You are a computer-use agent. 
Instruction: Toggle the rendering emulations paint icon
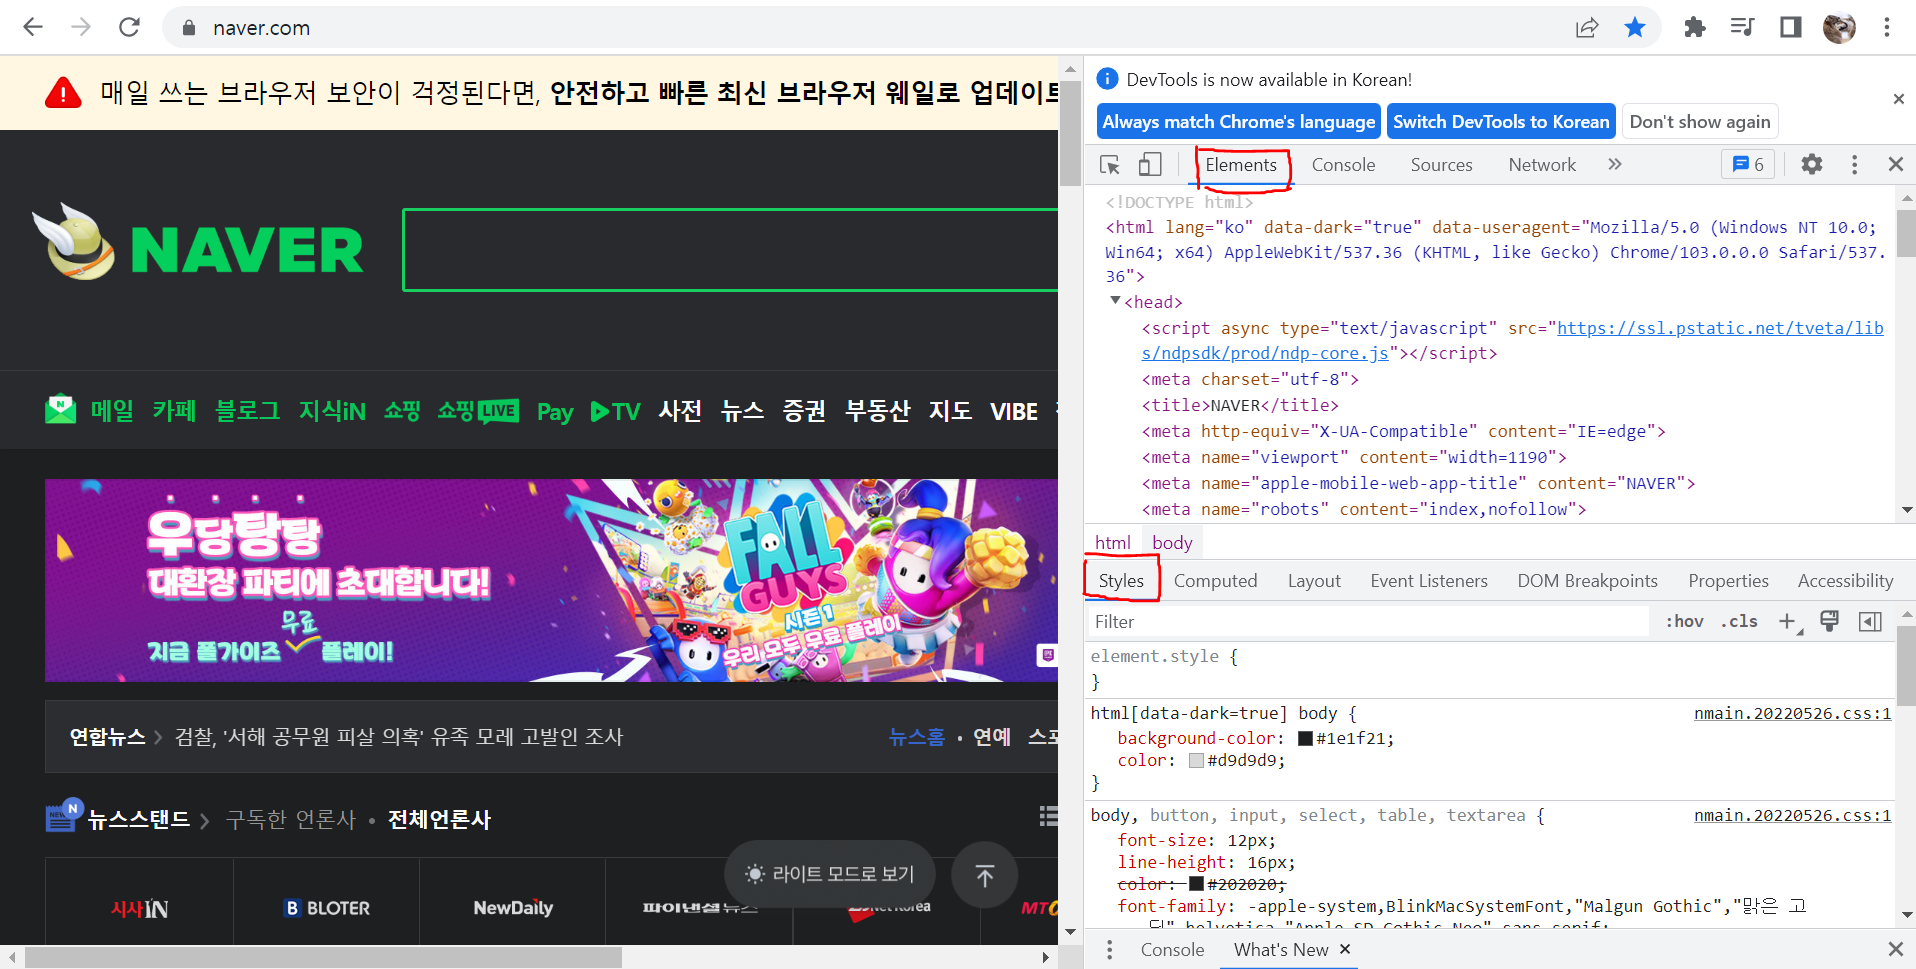tap(1829, 621)
